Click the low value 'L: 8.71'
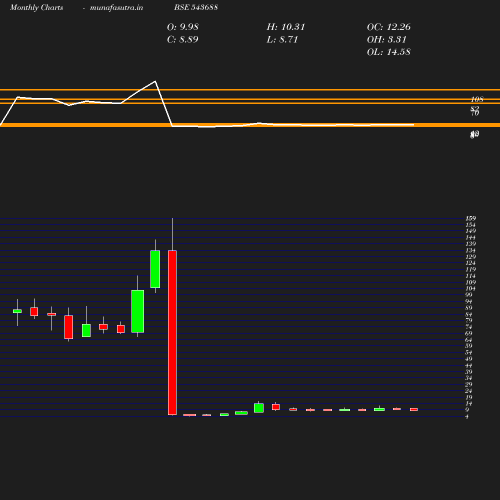The width and height of the screenshot is (500, 500). tap(282, 40)
